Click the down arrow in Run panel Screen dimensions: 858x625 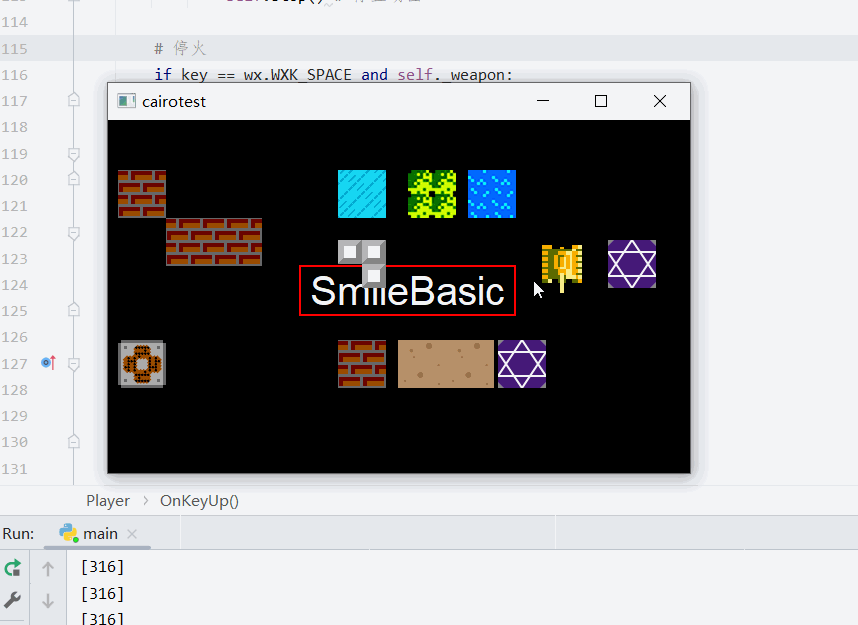48,601
